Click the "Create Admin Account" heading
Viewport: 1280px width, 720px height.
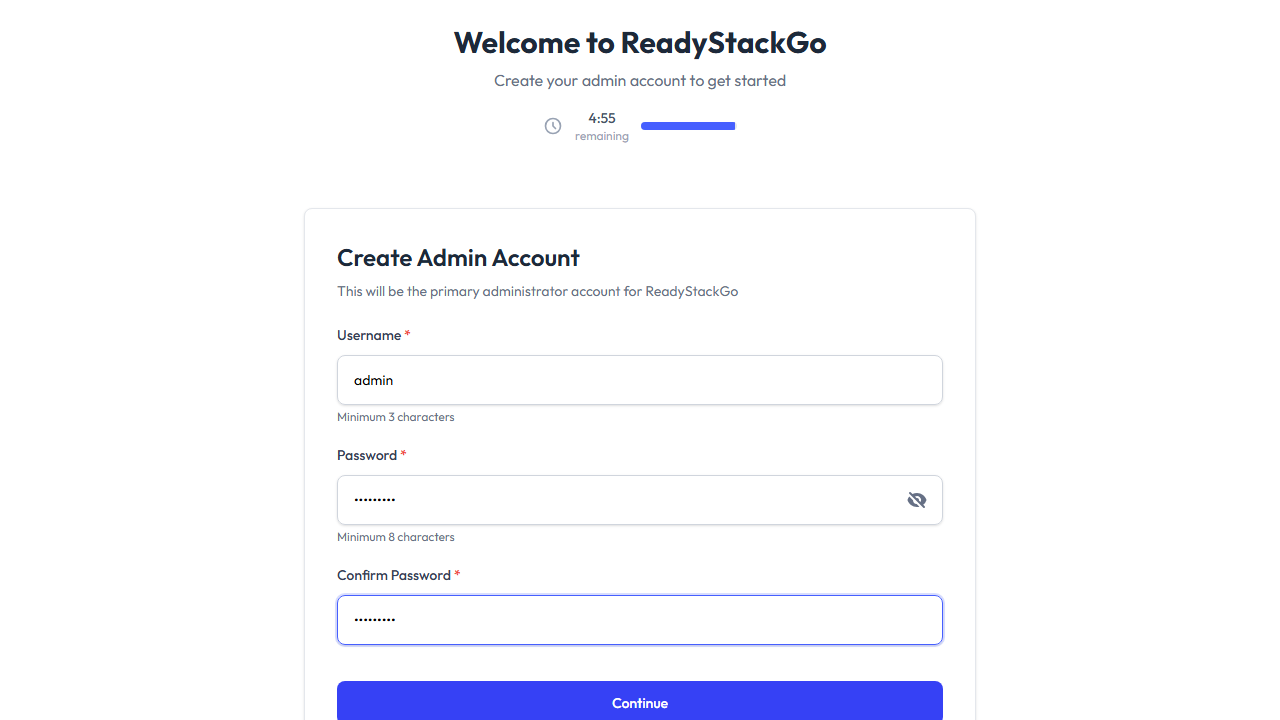point(458,258)
